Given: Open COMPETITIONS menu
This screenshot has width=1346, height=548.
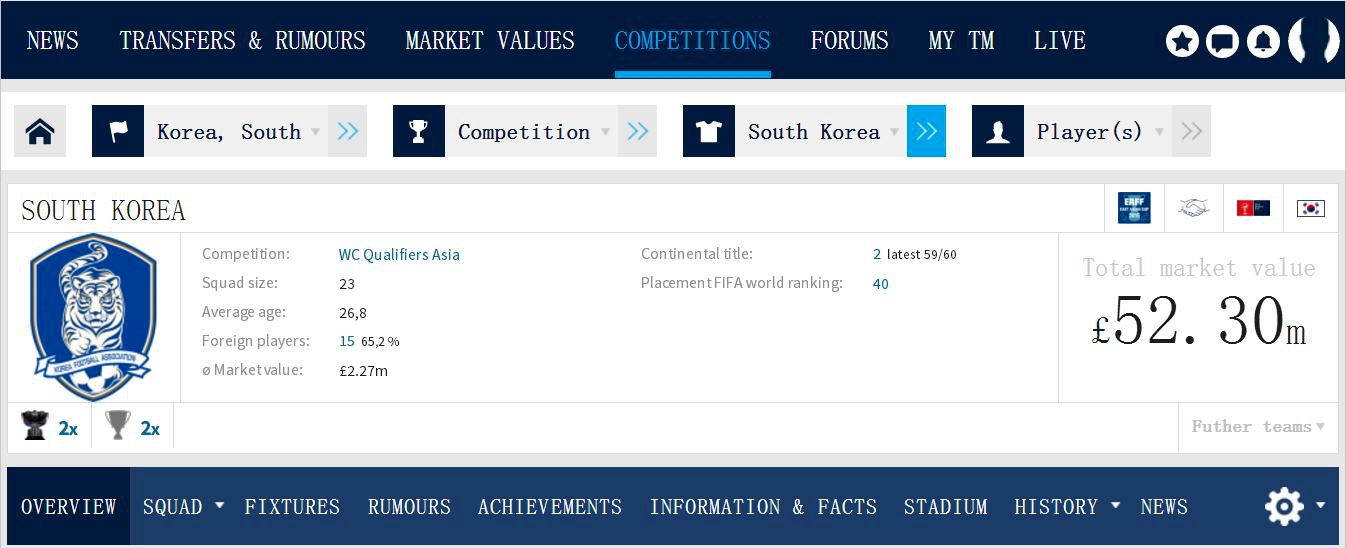Looking at the screenshot, I should tap(693, 41).
